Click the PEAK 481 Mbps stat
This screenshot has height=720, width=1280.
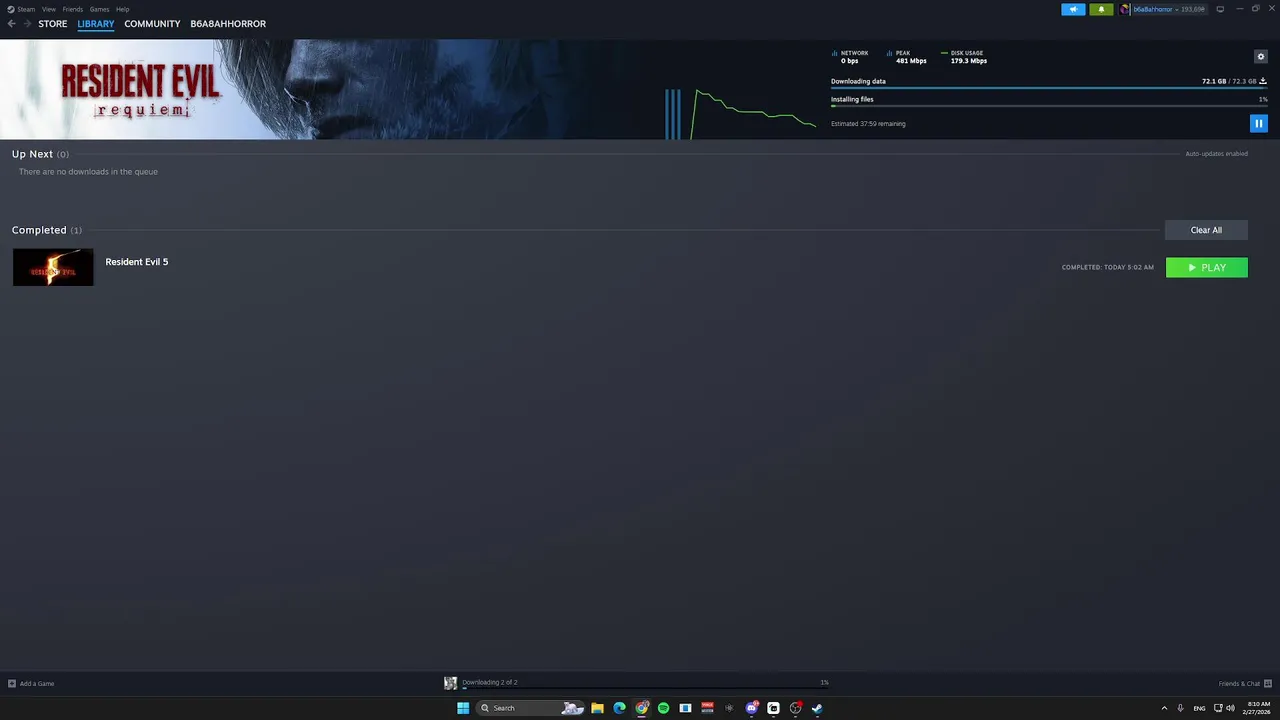click(x=907, y=57)
